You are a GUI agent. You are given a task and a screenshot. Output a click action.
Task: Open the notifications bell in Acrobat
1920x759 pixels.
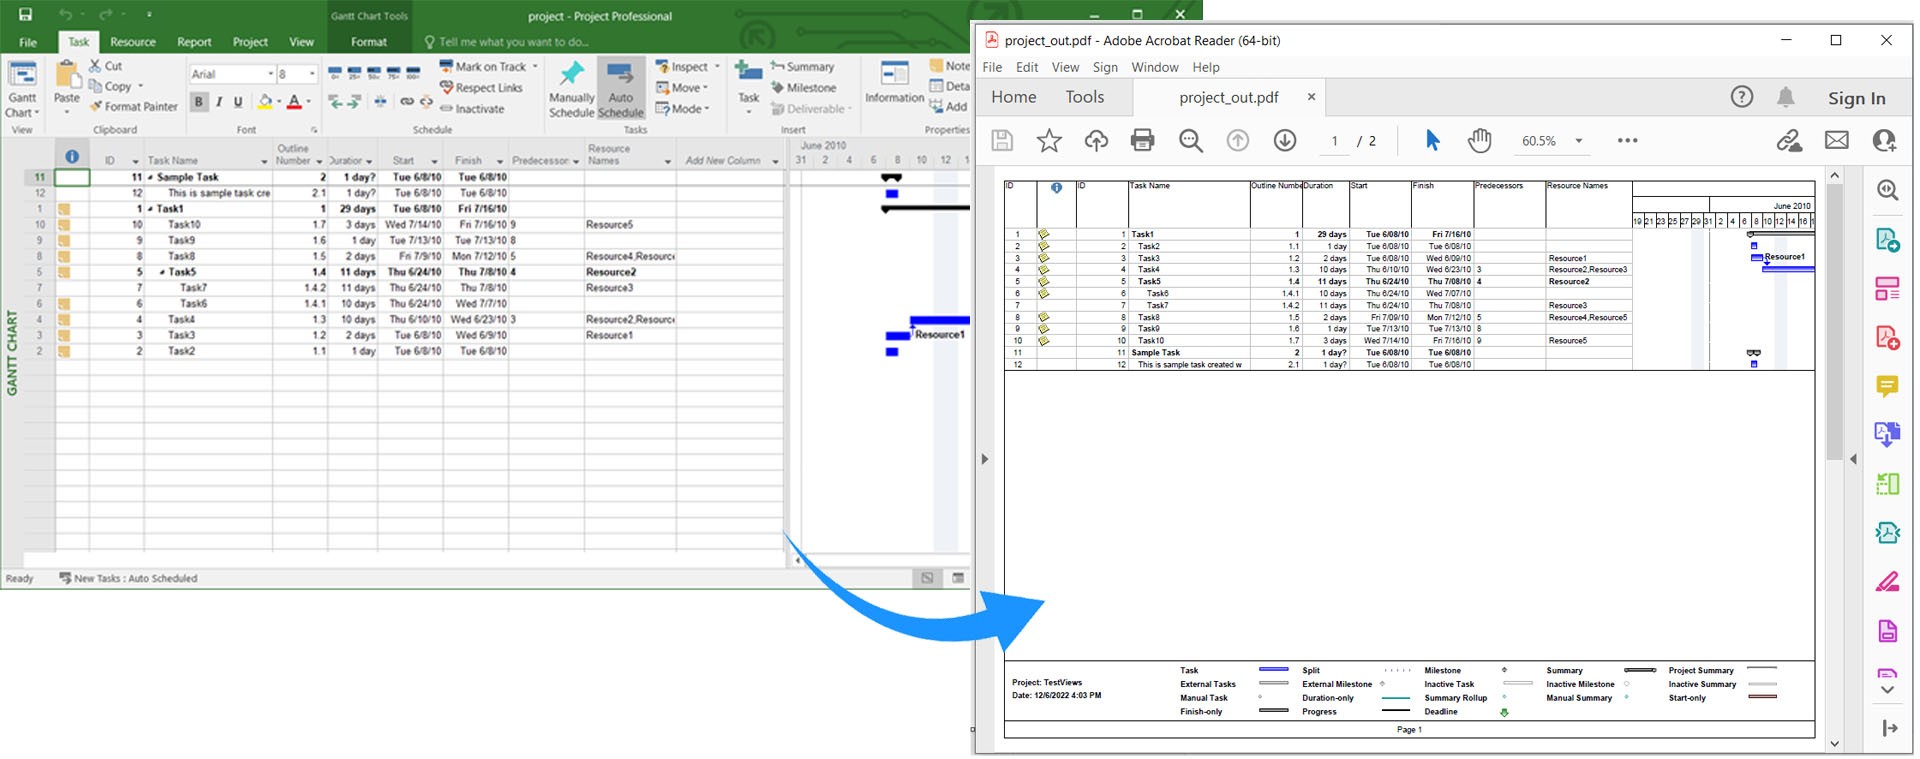pos(1785,97)
